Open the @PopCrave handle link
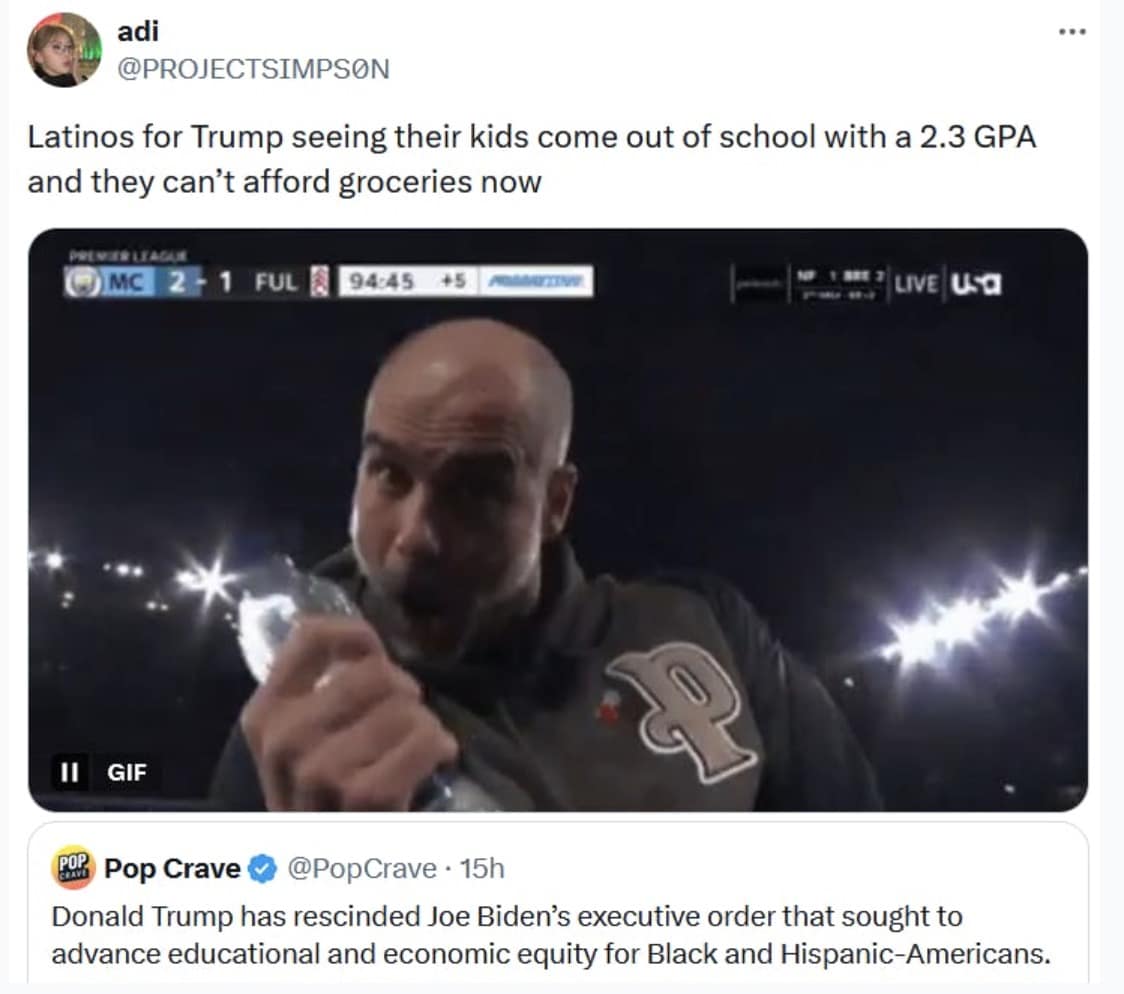The image size is (1124, 994). click(x=362, y=869)
